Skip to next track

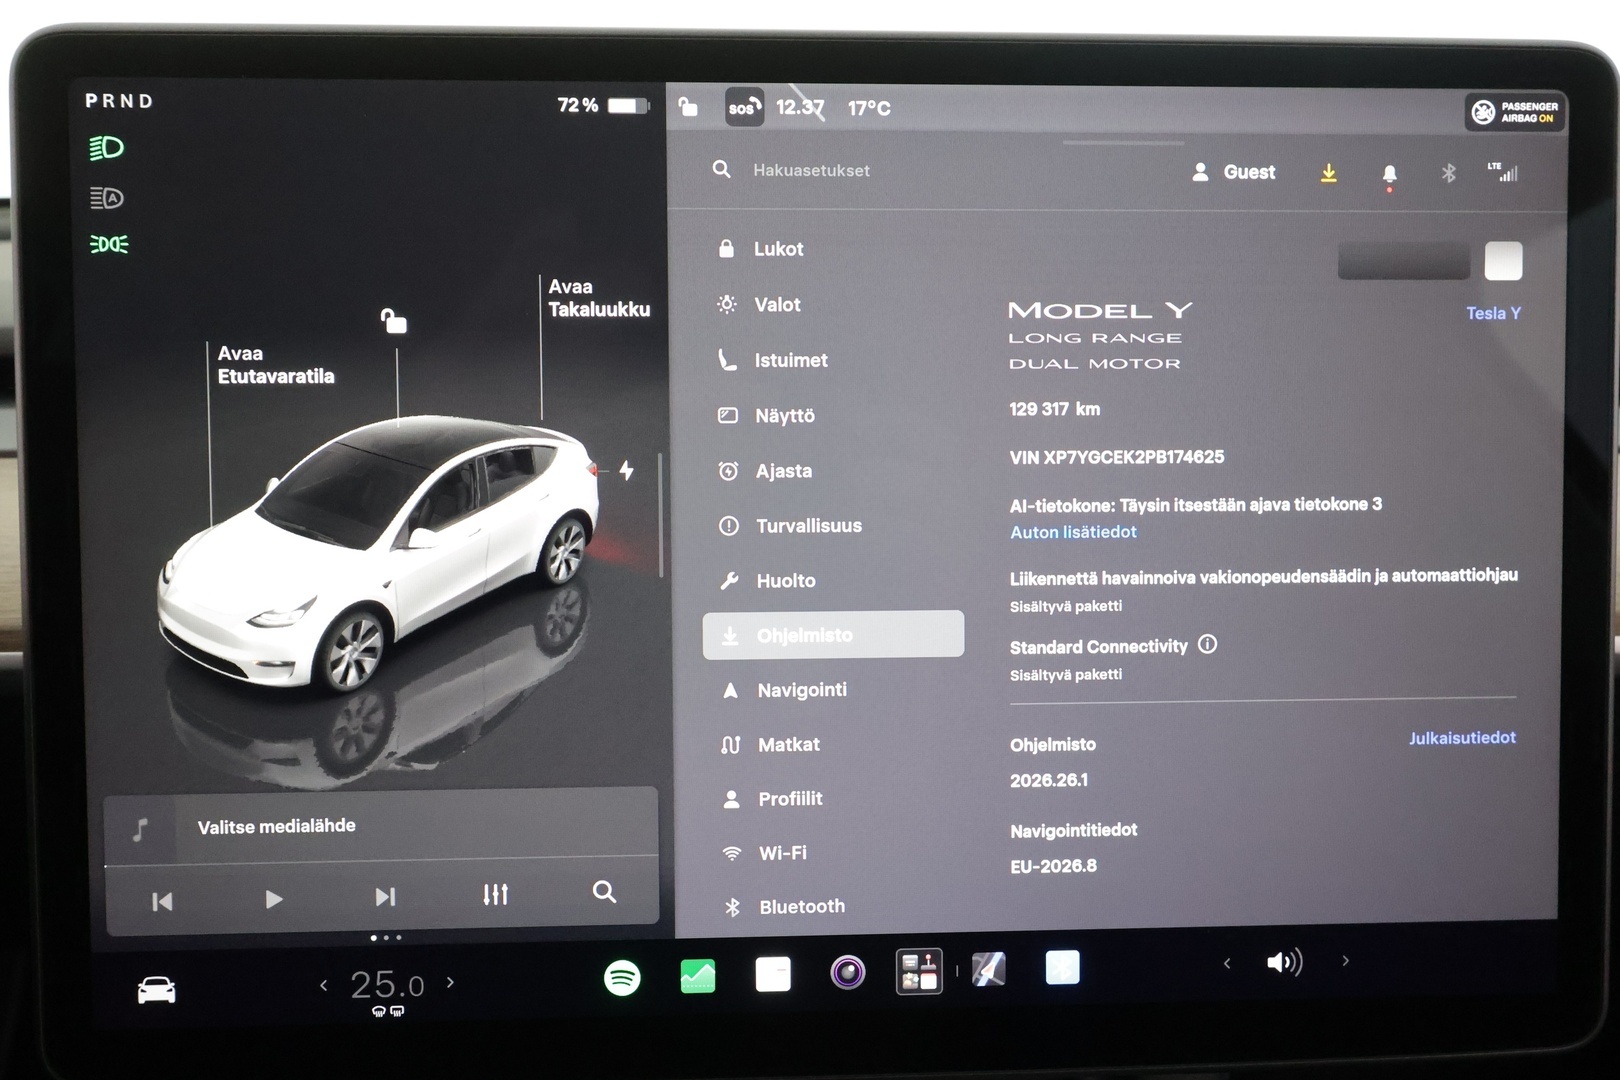coord(385,897)
